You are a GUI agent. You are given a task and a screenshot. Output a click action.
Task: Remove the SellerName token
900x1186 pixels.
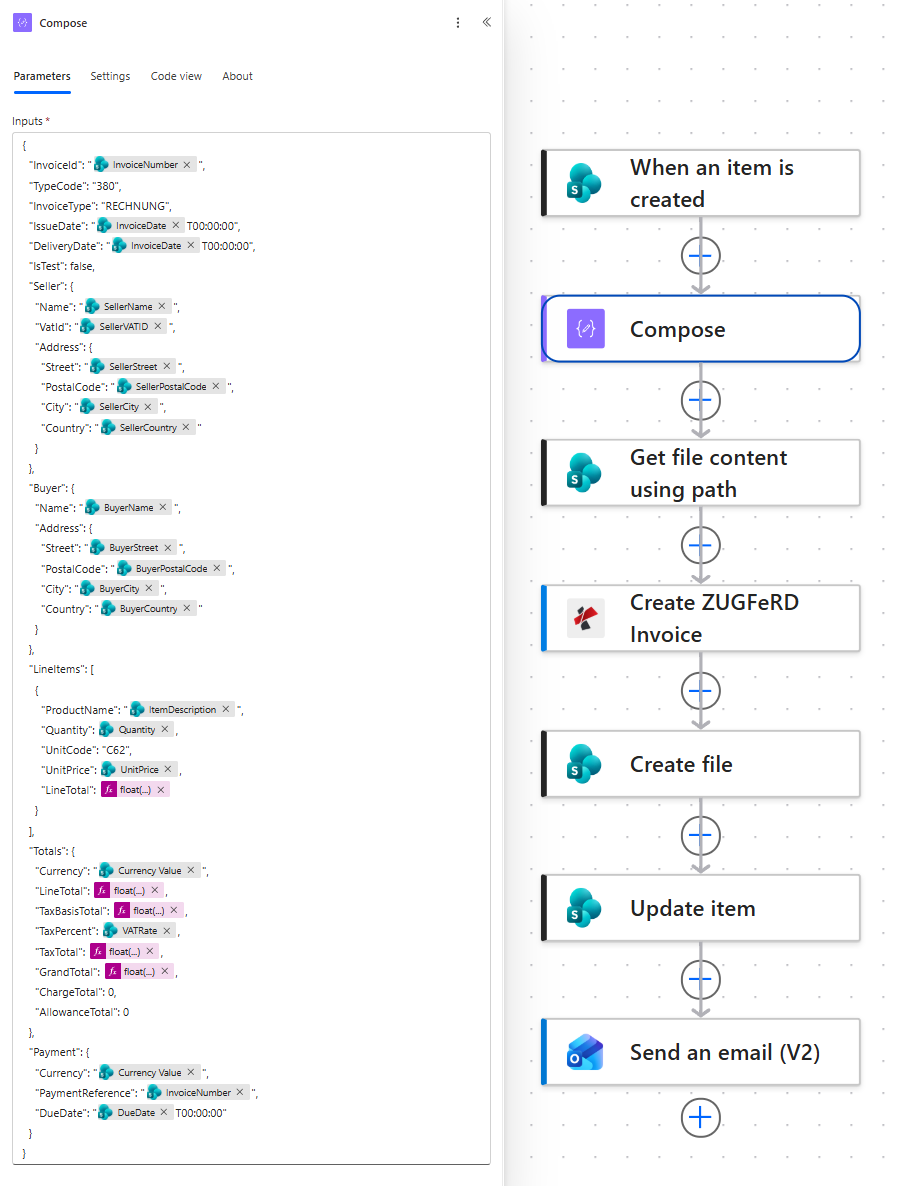(x=162, y=306)
